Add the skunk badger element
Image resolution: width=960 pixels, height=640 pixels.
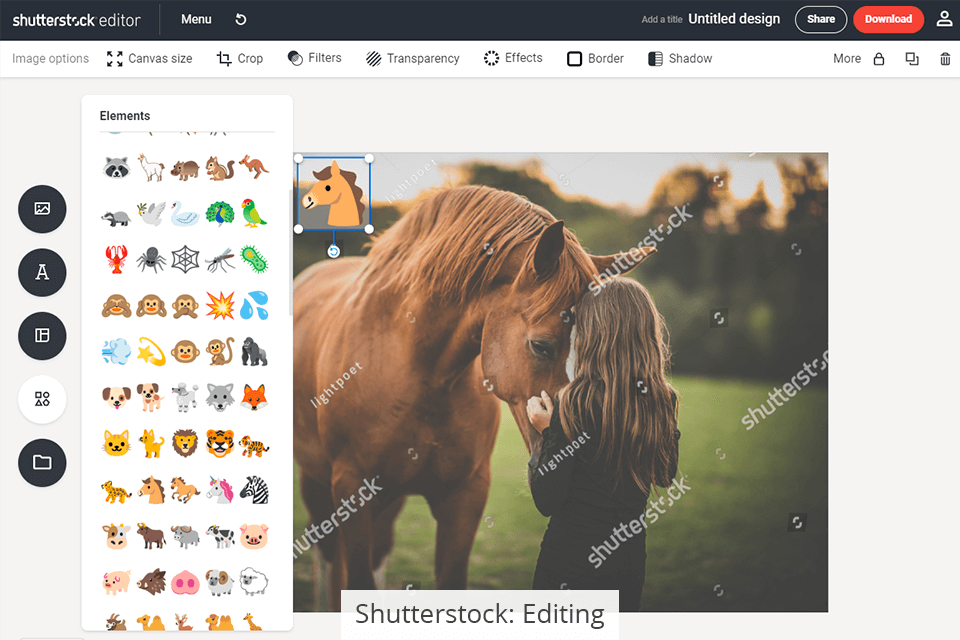[116, 217]
